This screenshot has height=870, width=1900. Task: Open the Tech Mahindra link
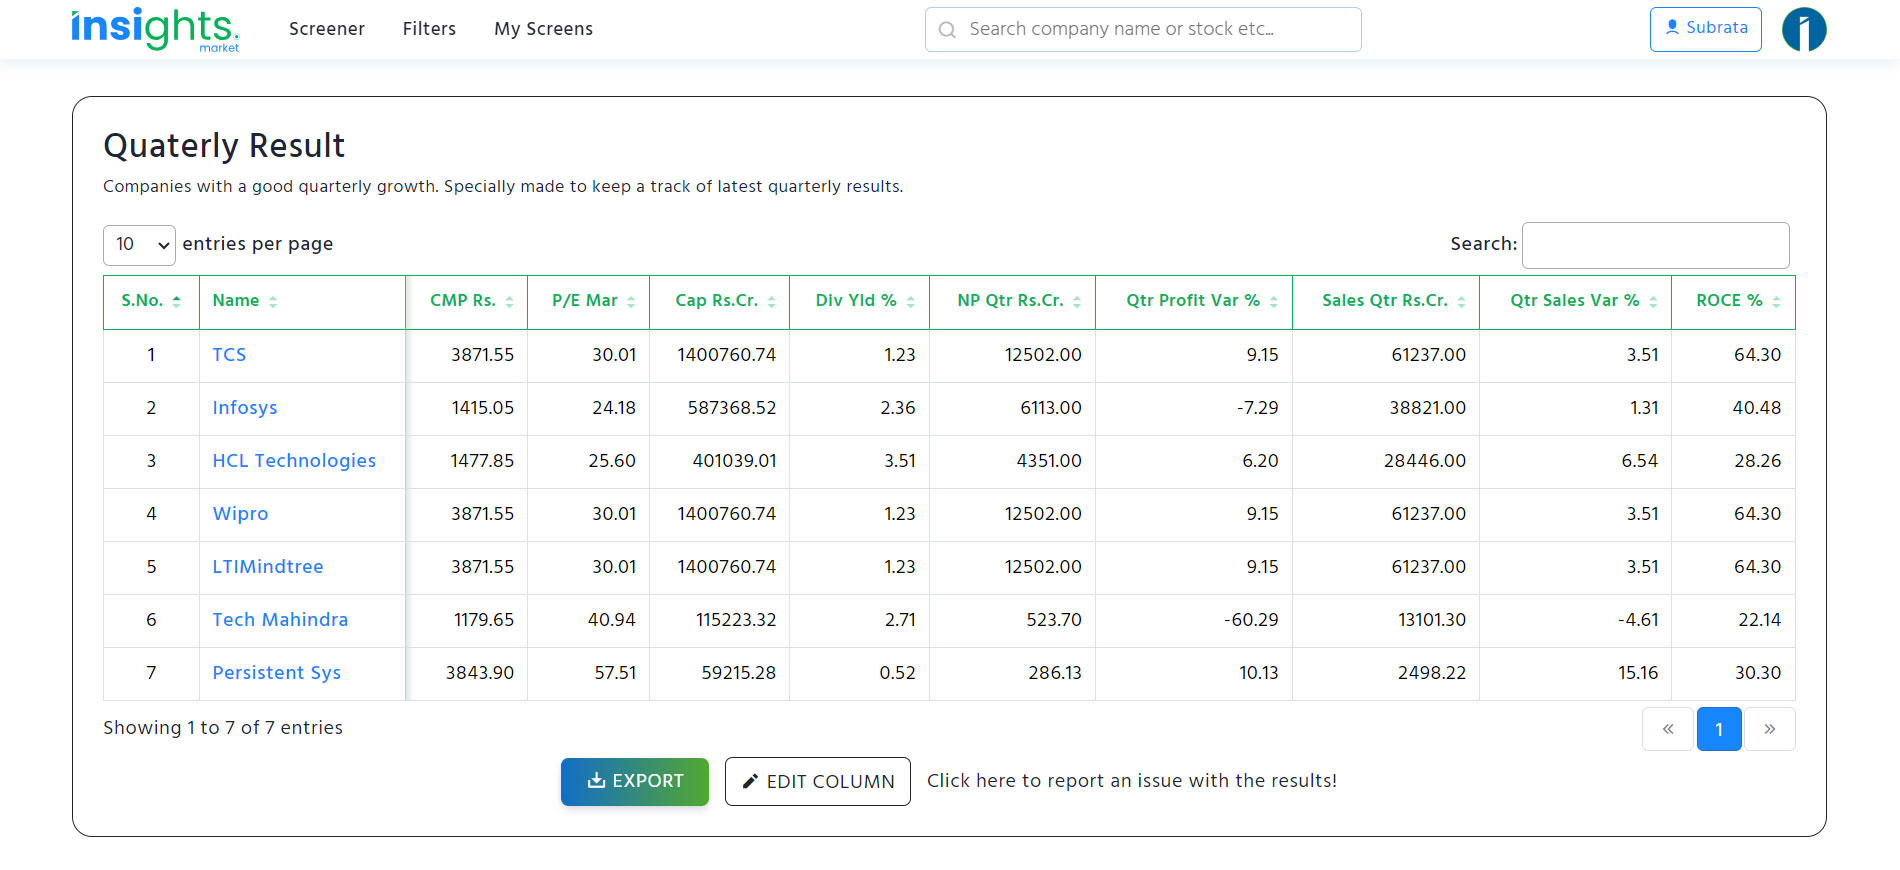[x=280, y=620]
